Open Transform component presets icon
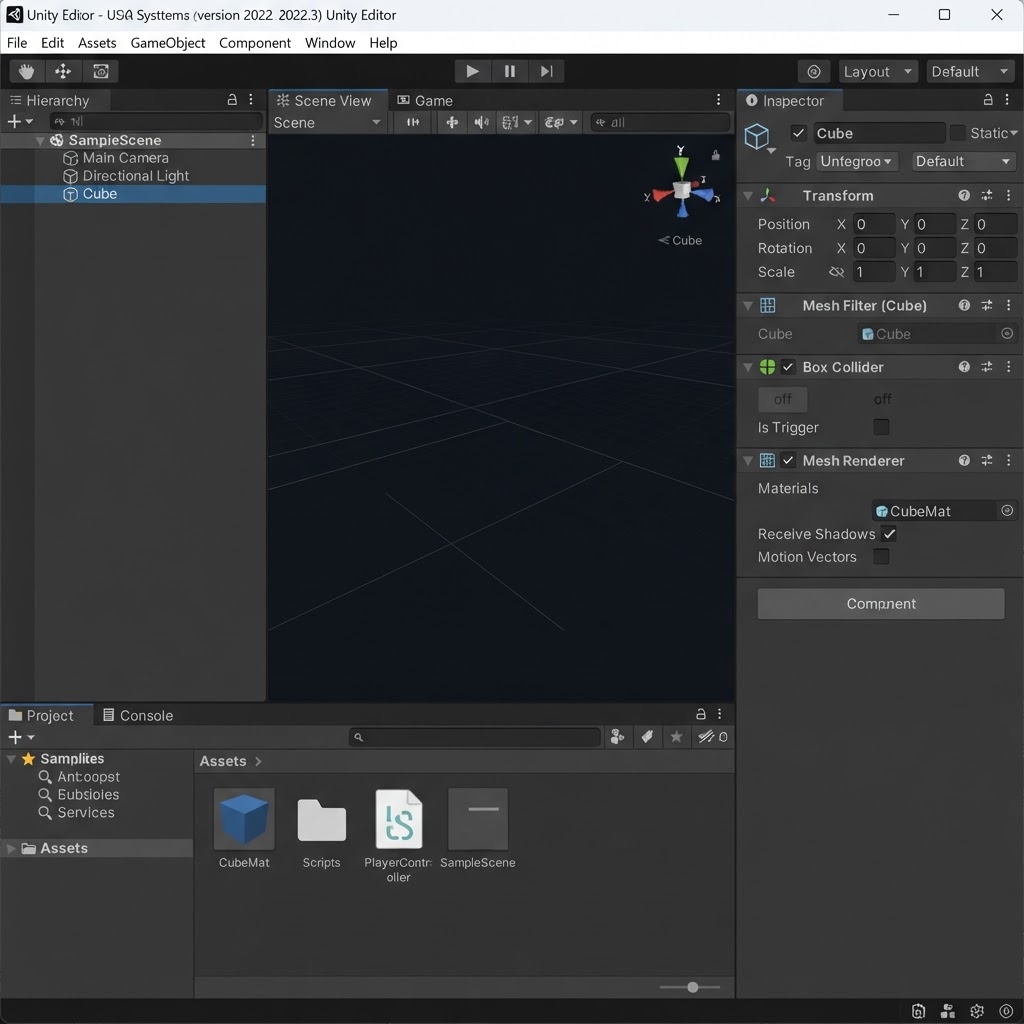Screen dimensions: 1024x1024 coord(987,195)
